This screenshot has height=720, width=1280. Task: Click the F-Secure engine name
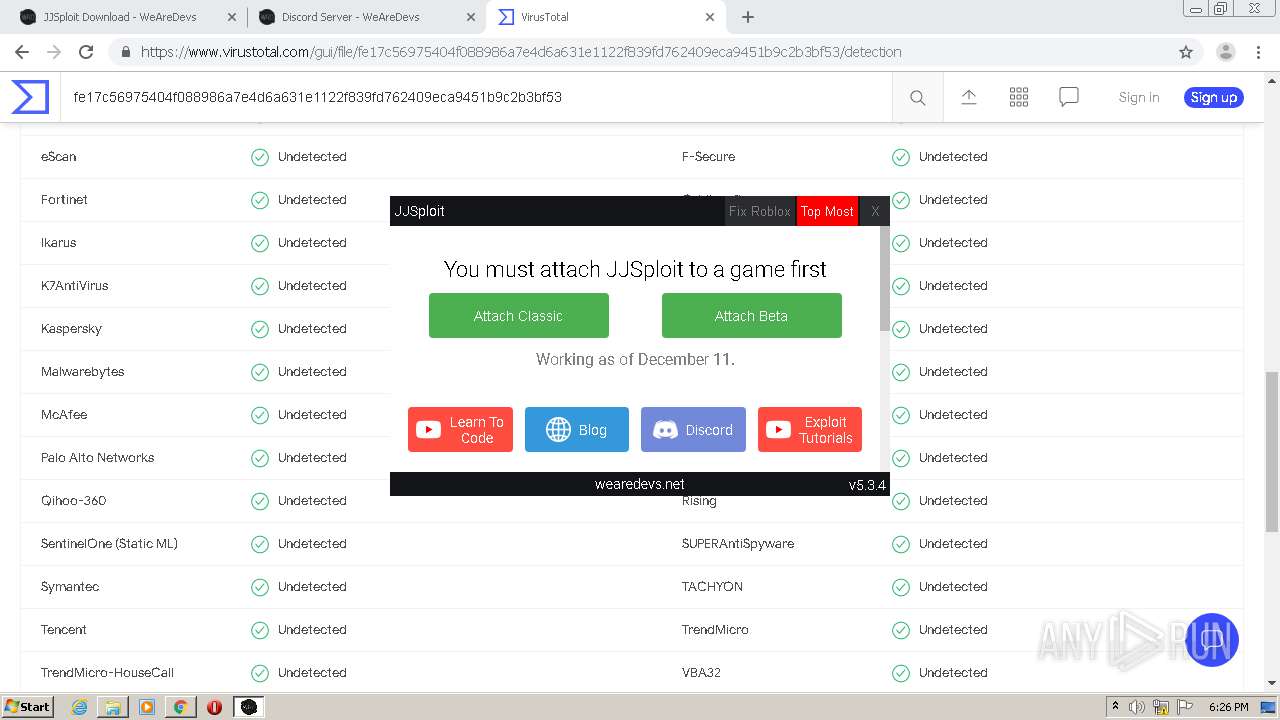coord(709,157)
